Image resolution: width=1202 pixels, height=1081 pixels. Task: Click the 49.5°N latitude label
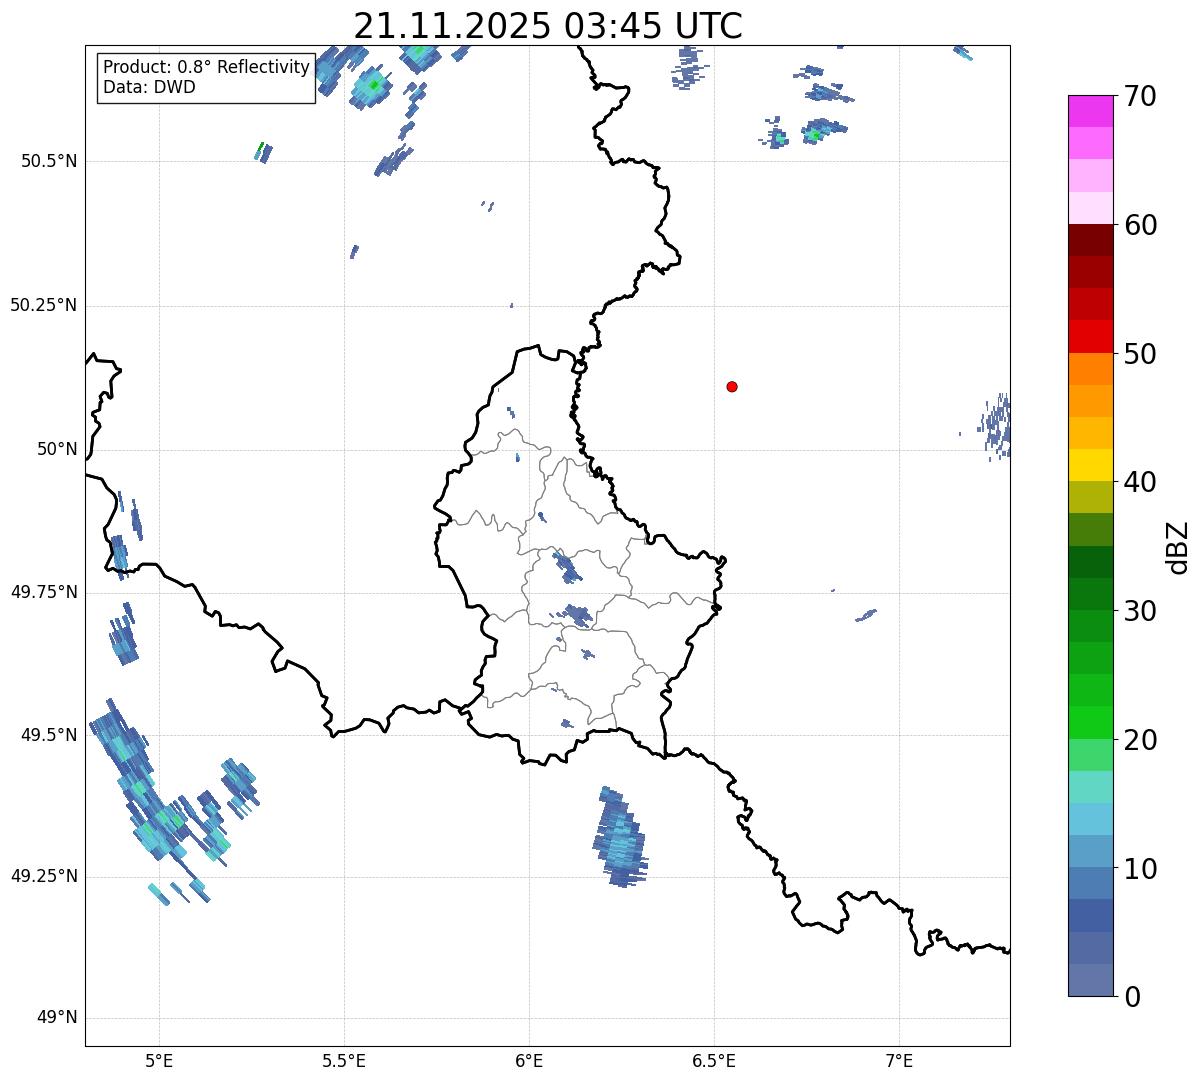point(49,735)
